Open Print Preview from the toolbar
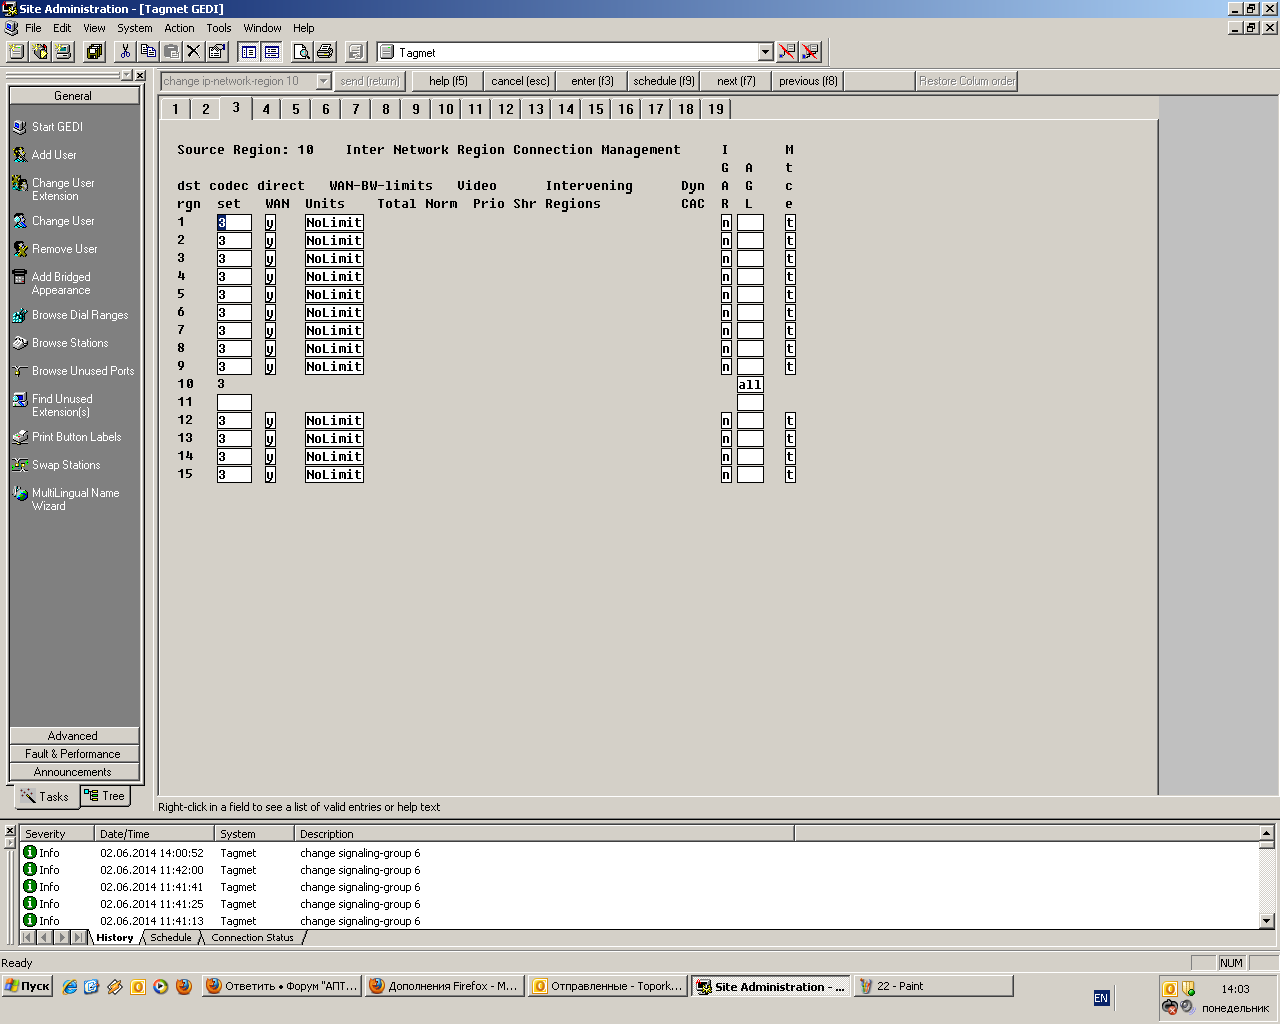The width and height of the screenshot is (1280, 1024). [x=301, y=52]
